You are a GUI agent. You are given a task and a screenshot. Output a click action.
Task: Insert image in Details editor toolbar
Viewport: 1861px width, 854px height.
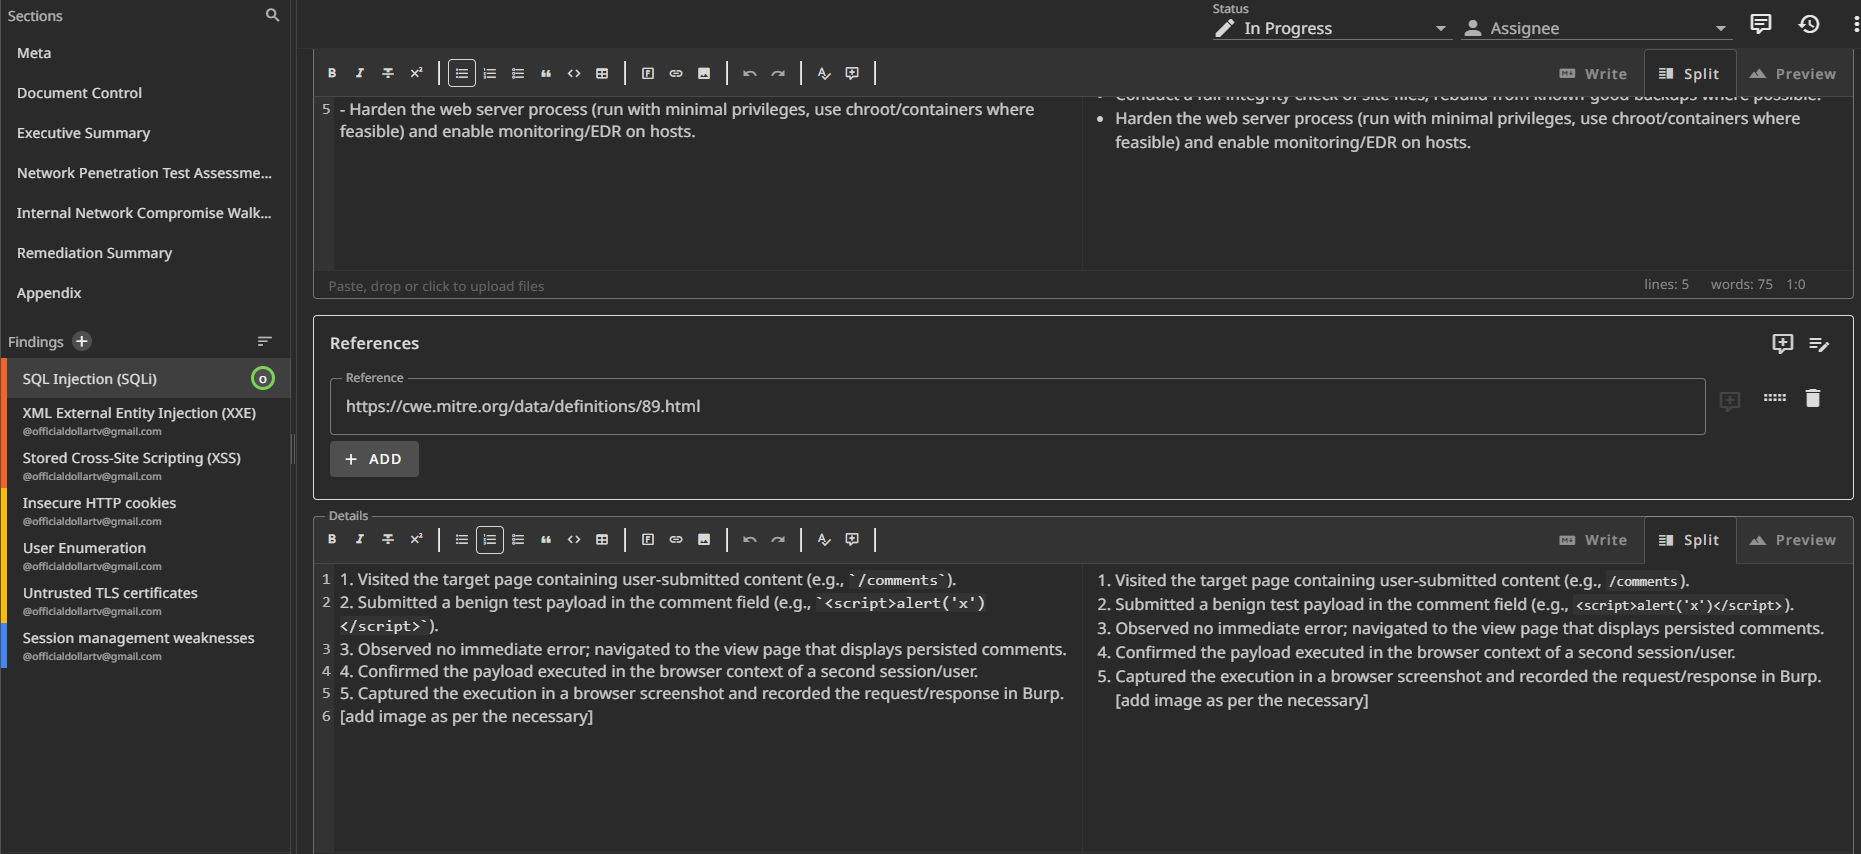704,540
